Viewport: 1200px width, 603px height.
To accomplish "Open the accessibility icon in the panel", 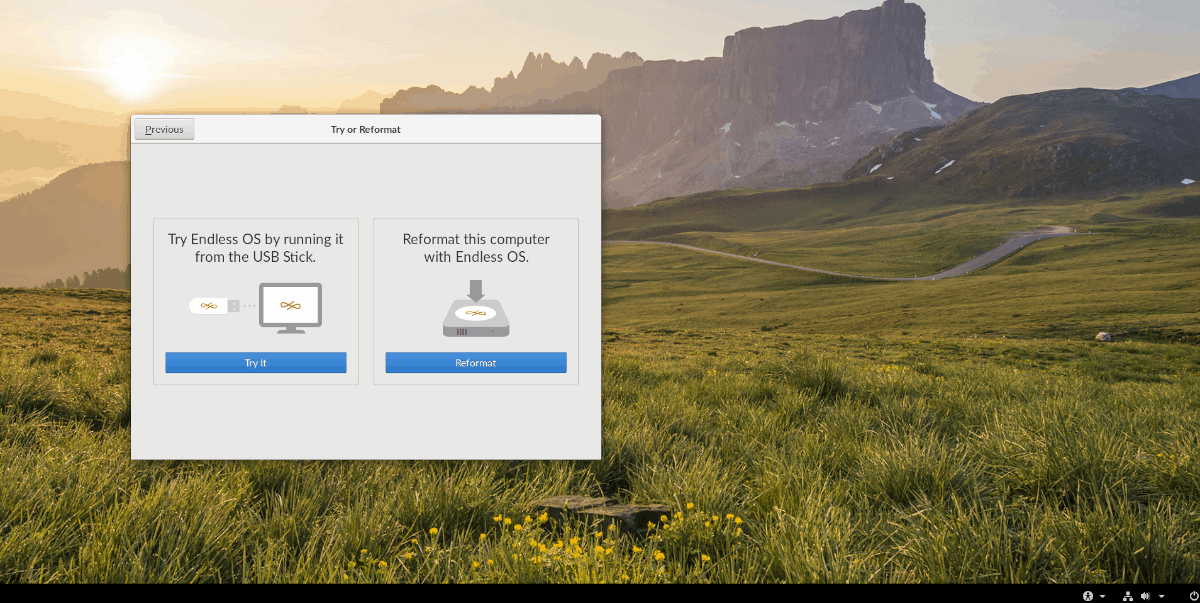I will [x=1088, y=595].
